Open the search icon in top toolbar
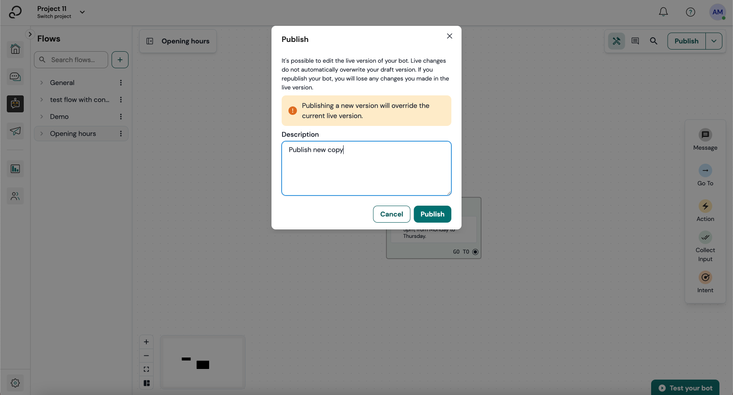The image size is (733, 395). (x=654, y=41)
